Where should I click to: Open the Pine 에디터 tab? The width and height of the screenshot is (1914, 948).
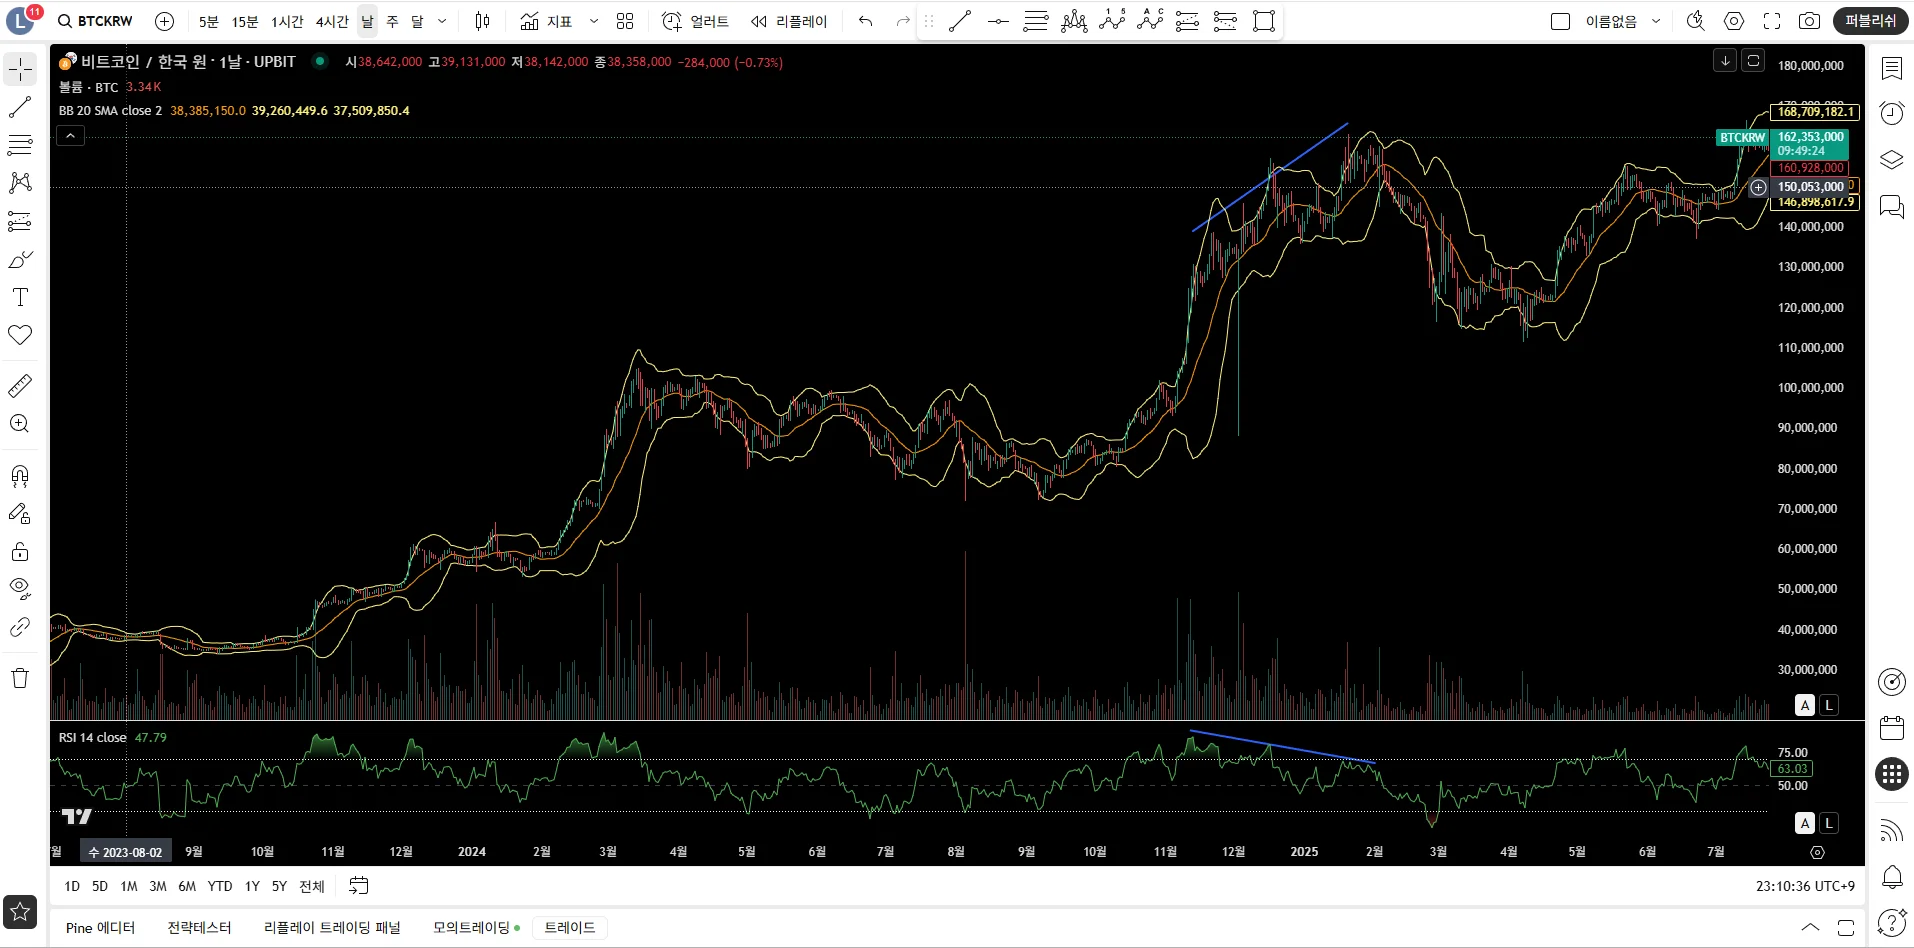tap(100, 928)
